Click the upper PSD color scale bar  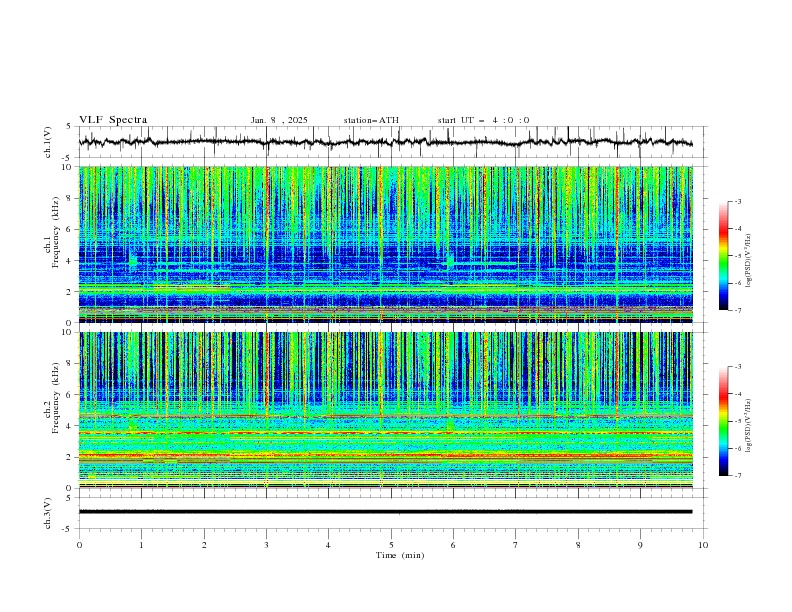pos(723,256)
